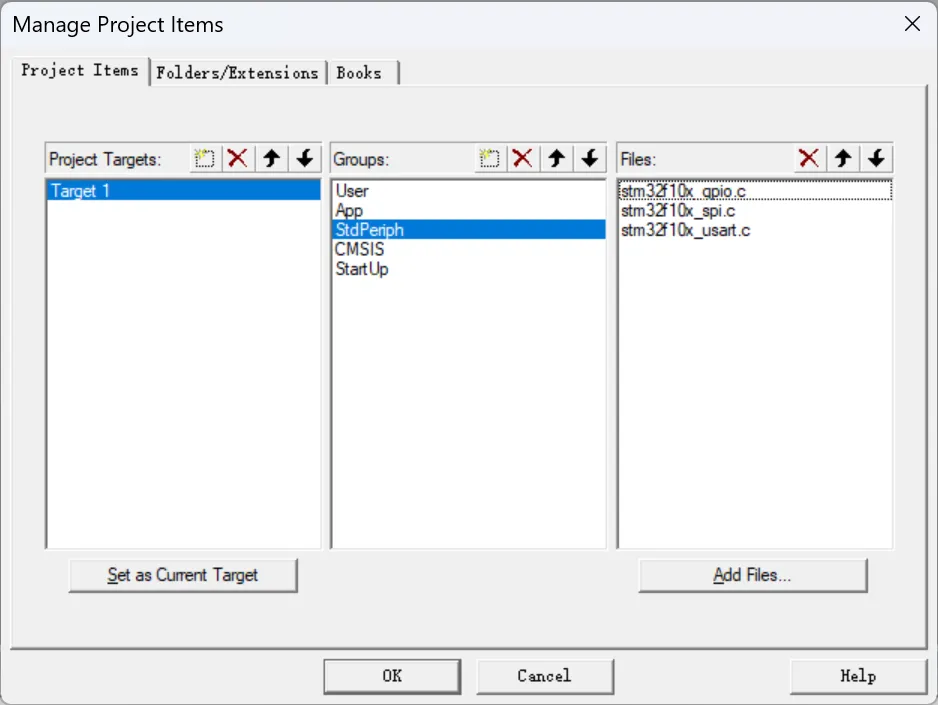Open the Add Files dialog
938x705 pixels.
coord(753,575)
